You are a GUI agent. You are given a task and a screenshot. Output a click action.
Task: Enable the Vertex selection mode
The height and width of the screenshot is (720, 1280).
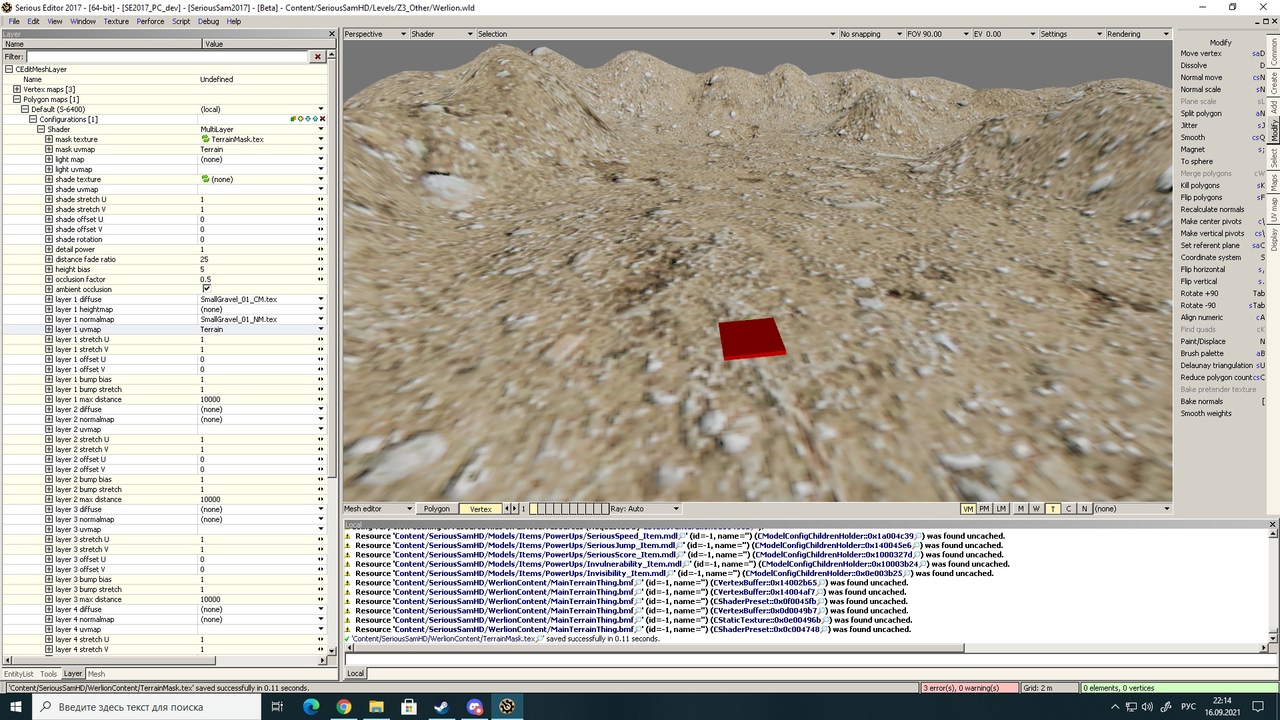(480, 509)
